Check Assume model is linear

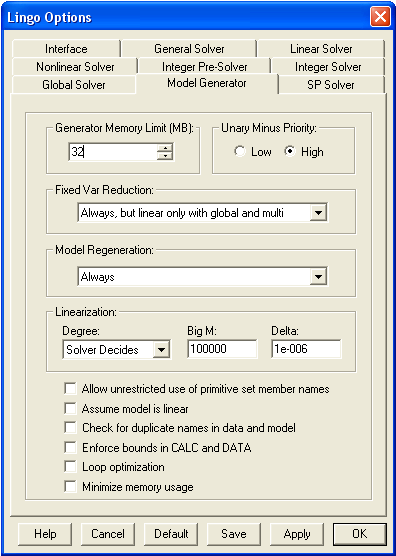70,408
